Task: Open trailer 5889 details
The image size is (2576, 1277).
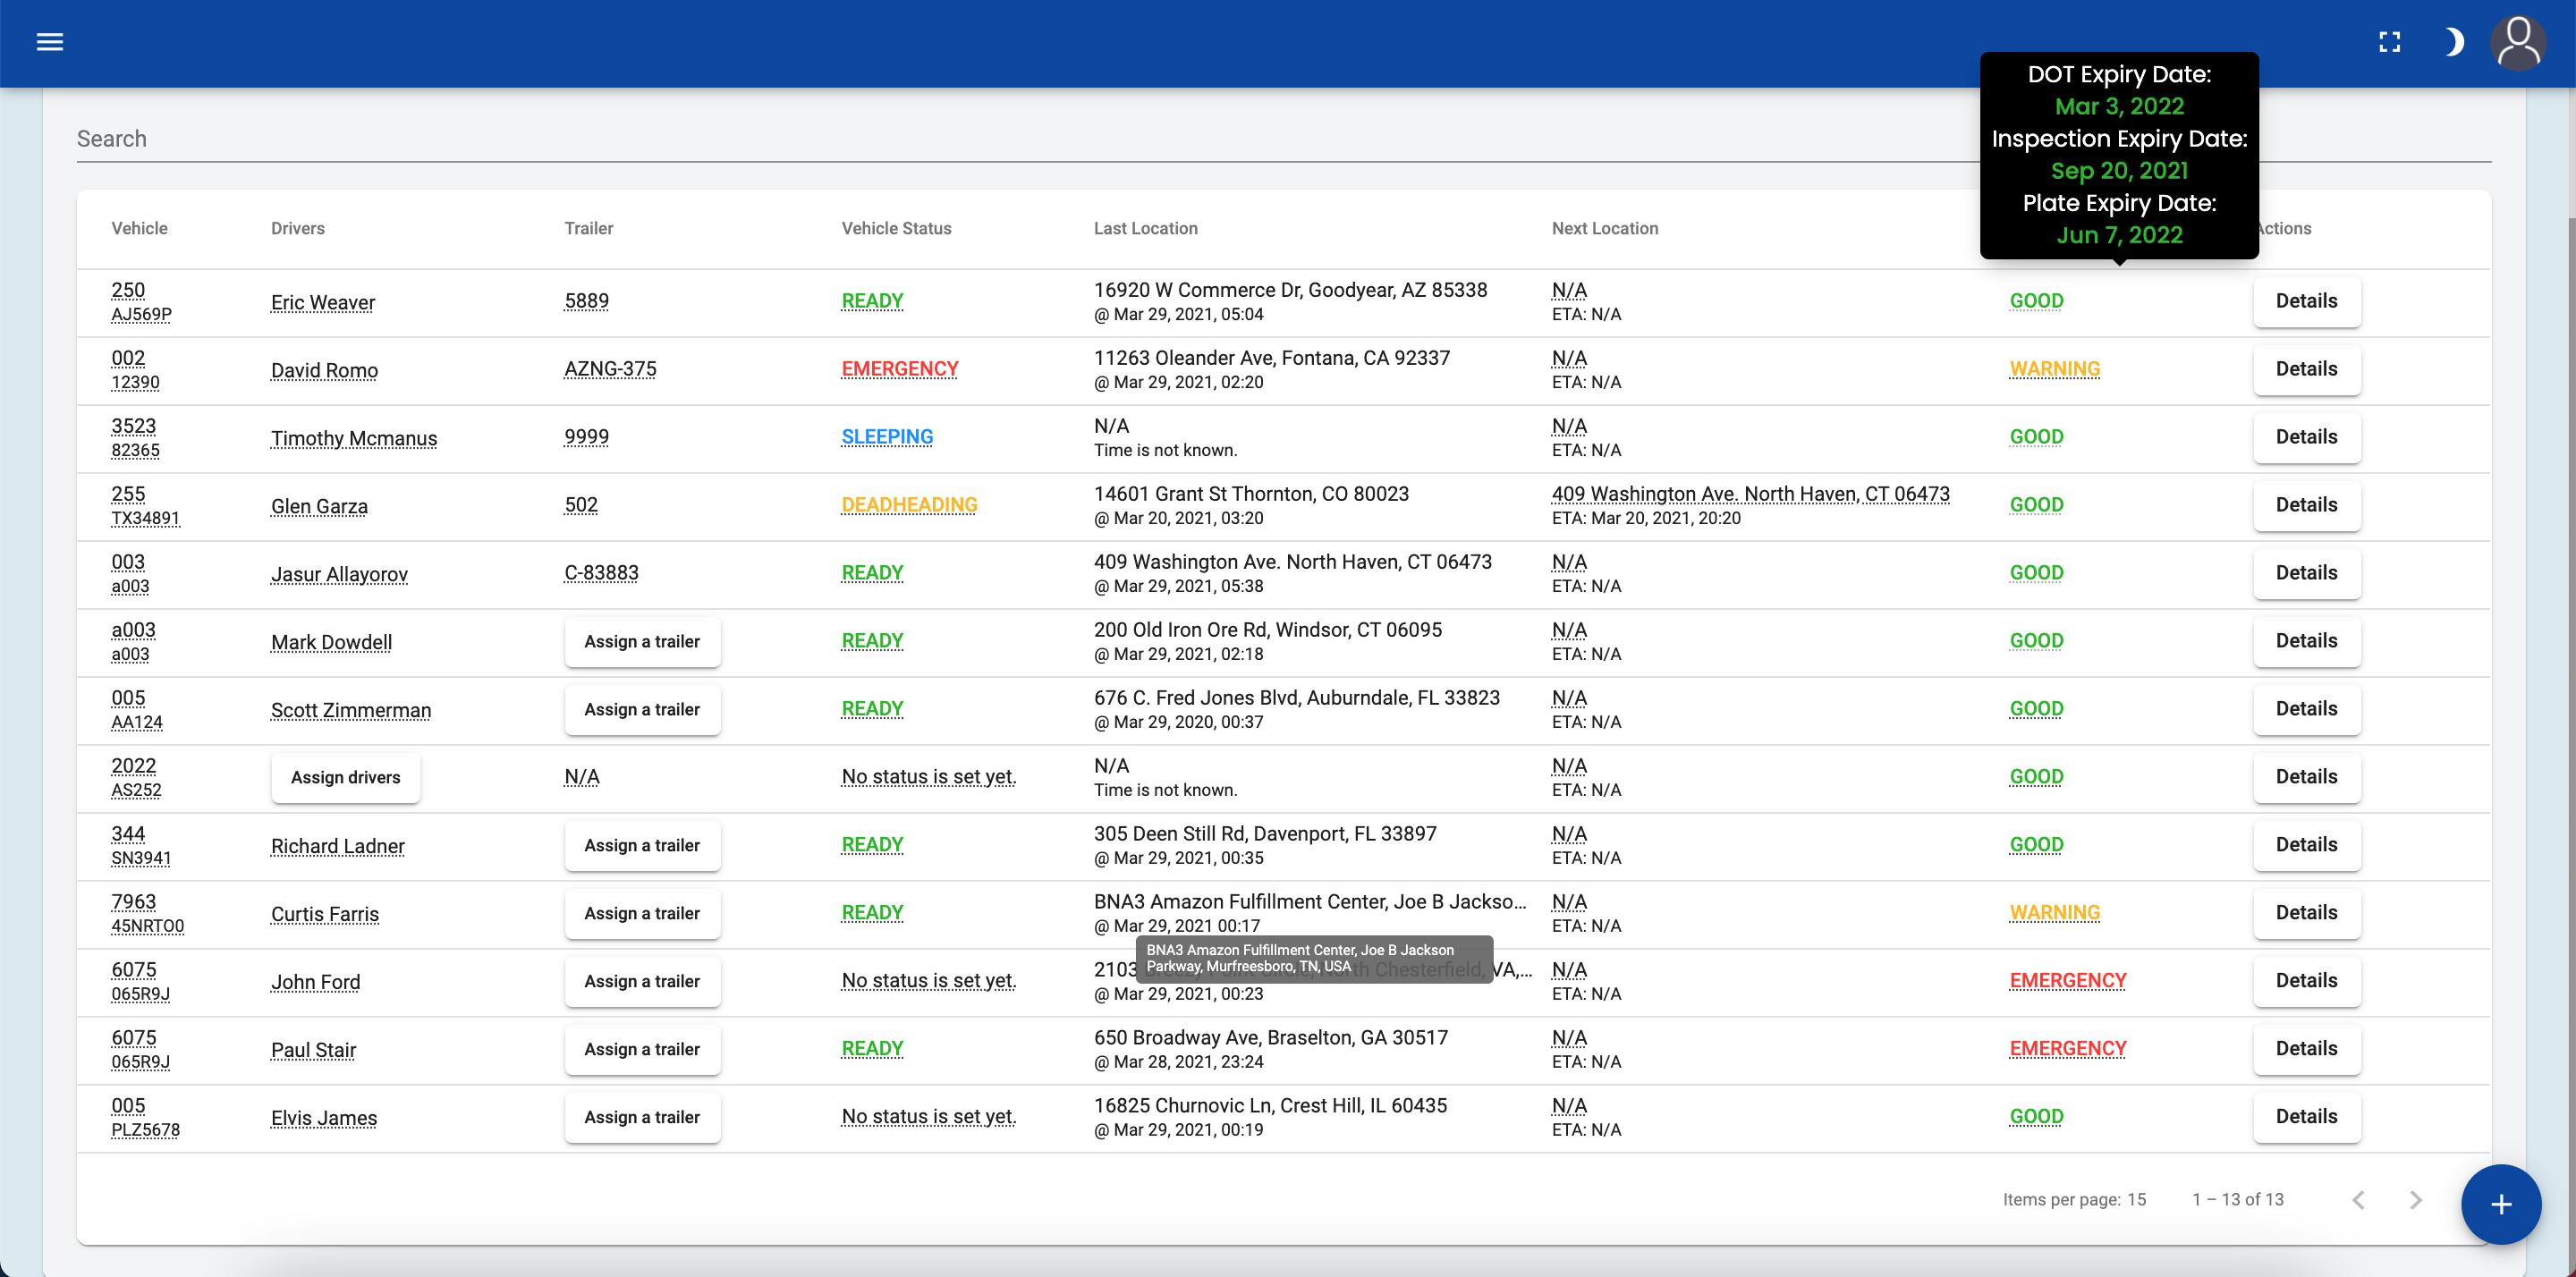Action: point(586,300)
